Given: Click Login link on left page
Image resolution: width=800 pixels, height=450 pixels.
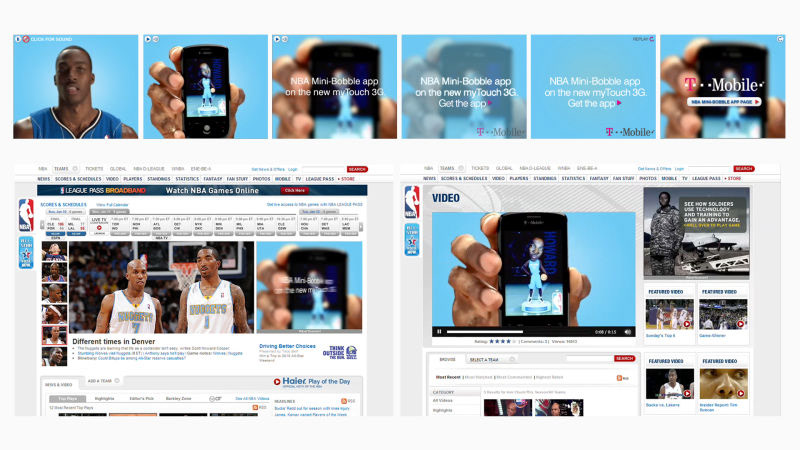Looking at the screenshot, I should [x=292, y=169].
